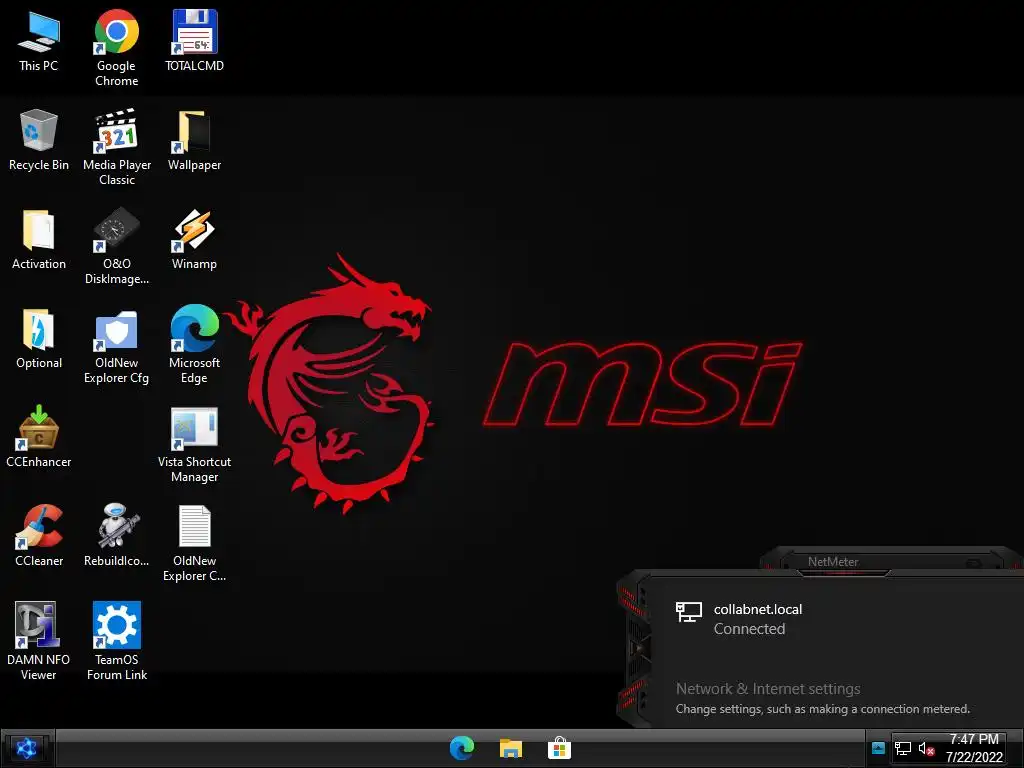Viewport: 1024px width, 768px height.
Task: Click the NetMeter gadget title
Action: pyautogui.click(x=833, y=562)
